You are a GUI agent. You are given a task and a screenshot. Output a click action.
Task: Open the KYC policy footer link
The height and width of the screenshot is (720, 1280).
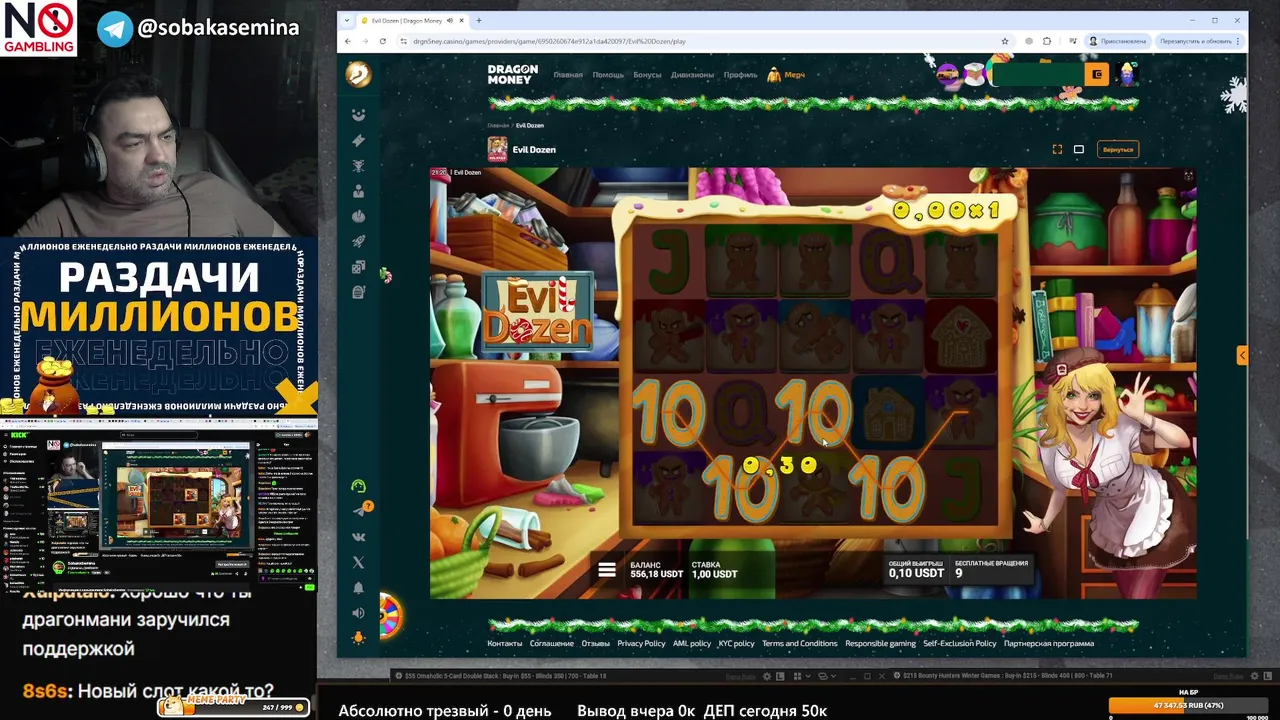[737, 643]
